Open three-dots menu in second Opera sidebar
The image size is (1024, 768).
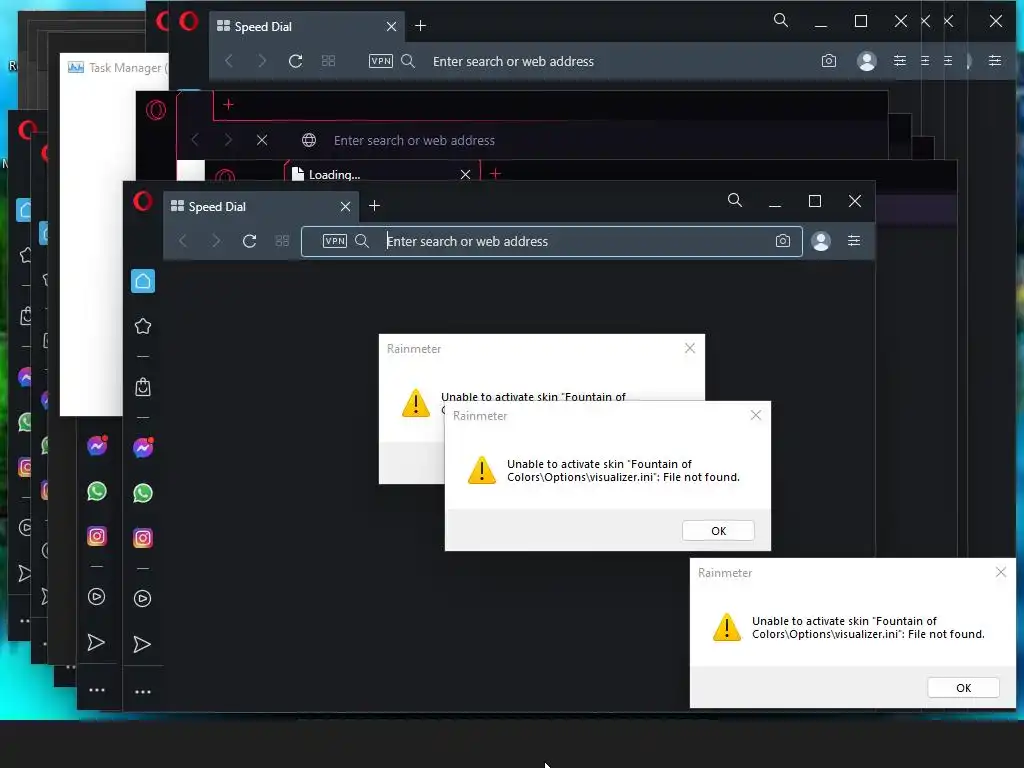(97, 690)
